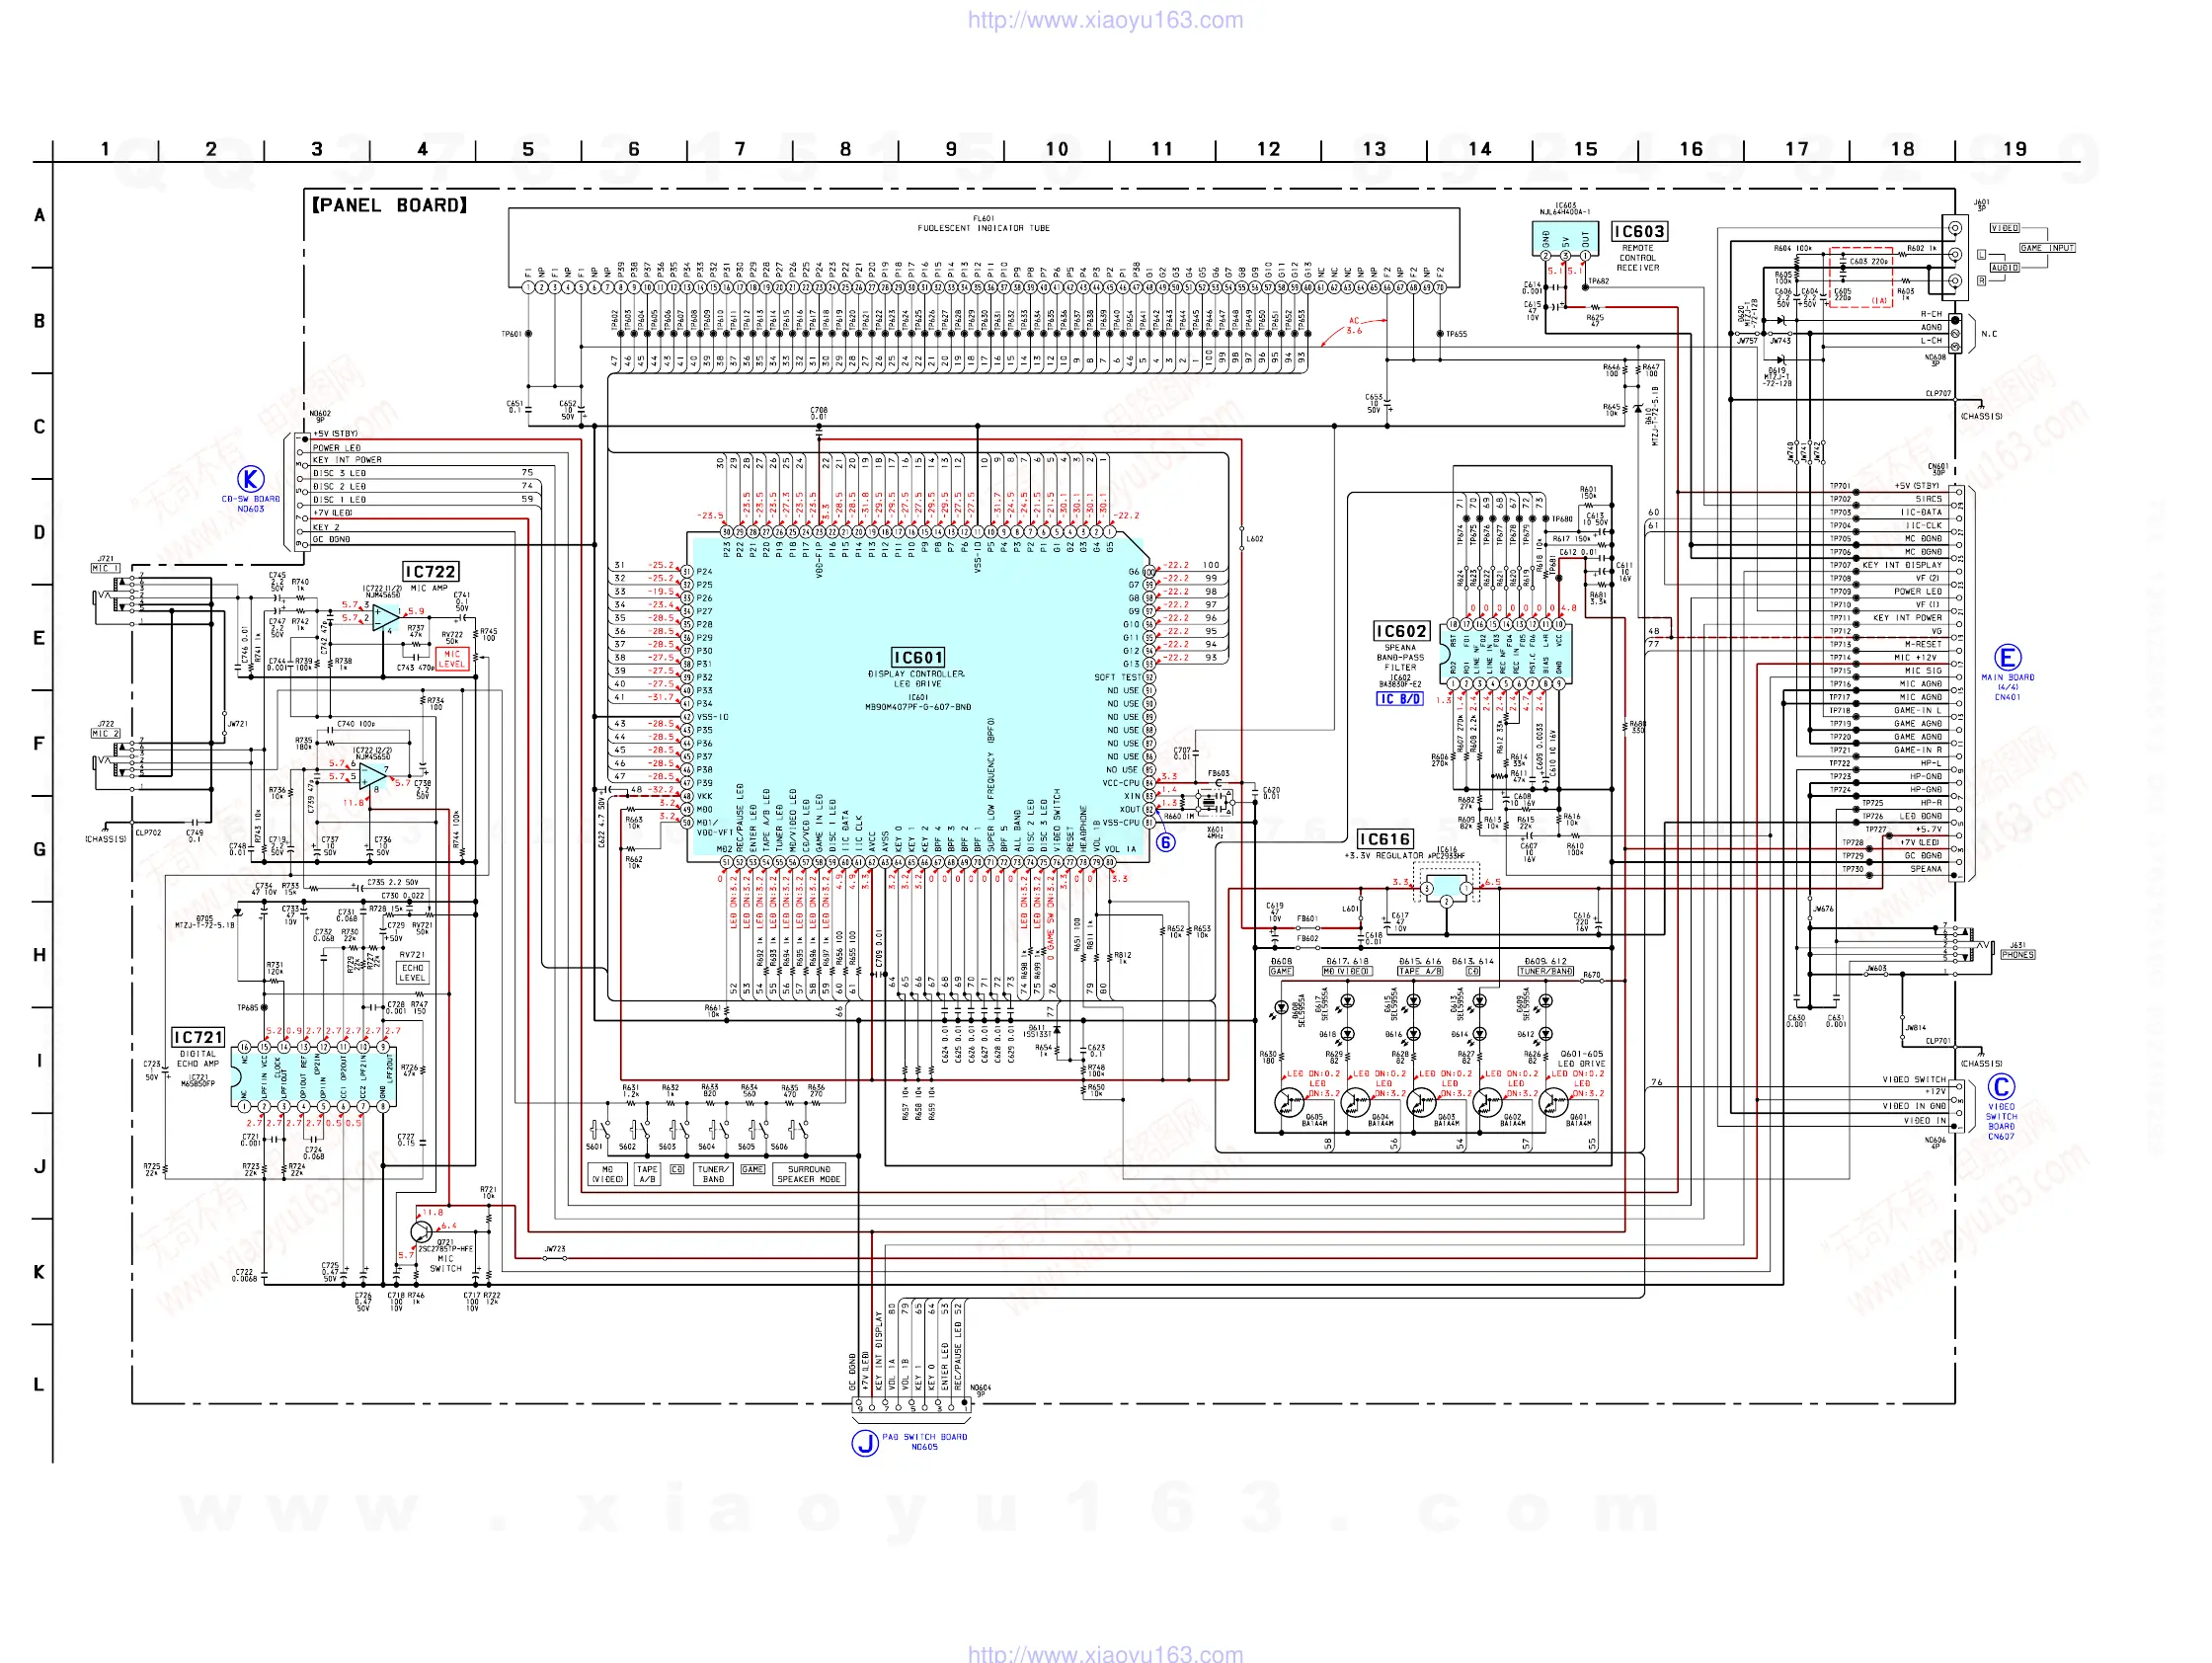
Task: Click the circled J pad switch marker
Action: click(864, 1443)
